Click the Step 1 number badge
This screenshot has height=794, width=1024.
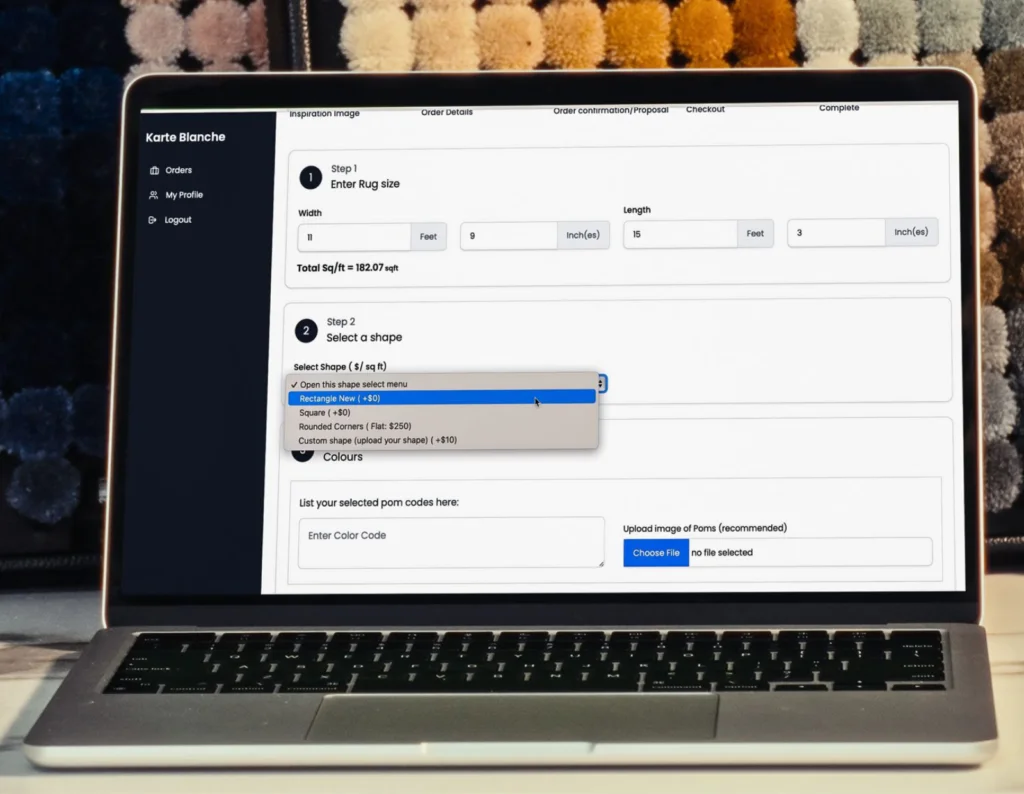pos(310,177)
